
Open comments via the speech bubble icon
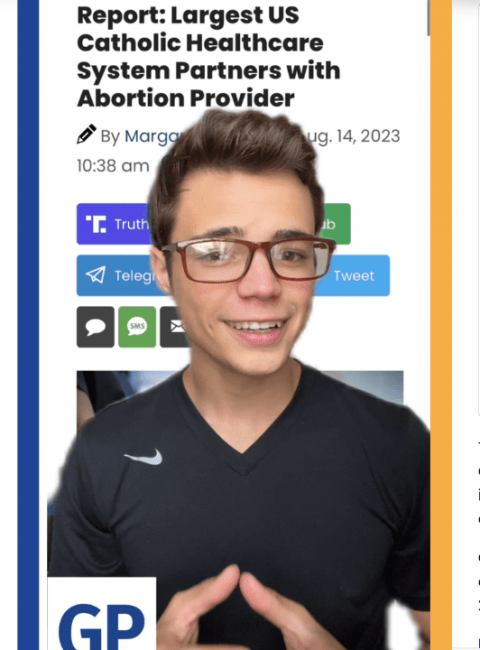click(x=95, y=327)
